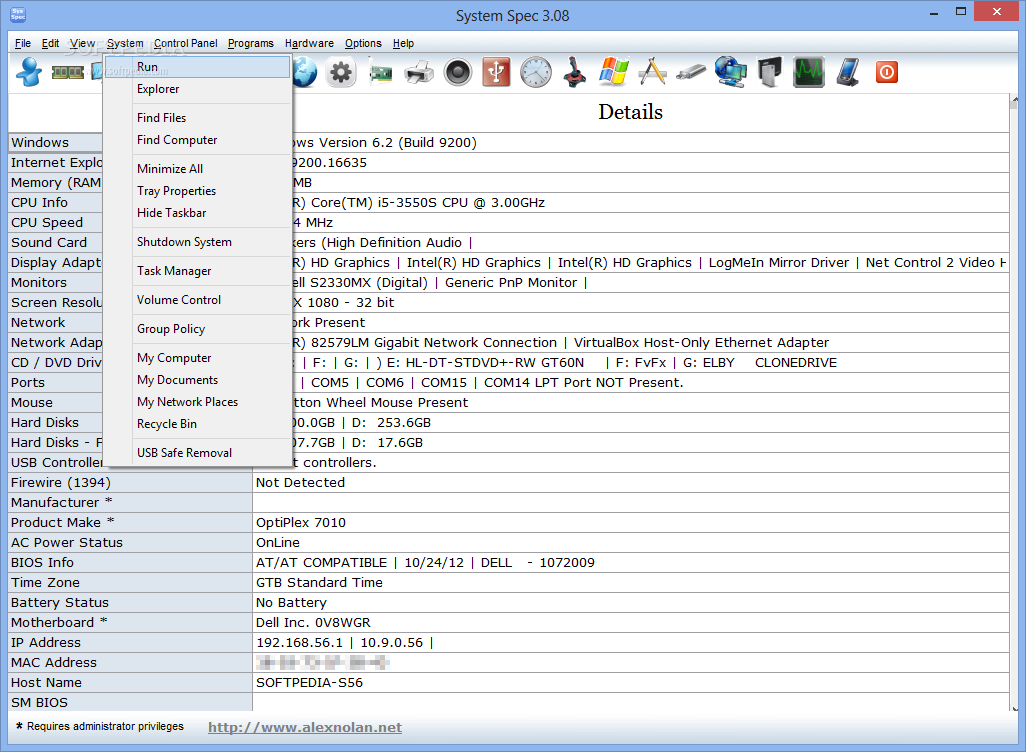
Task: Open the Control Panel menu
Action: 186,43
